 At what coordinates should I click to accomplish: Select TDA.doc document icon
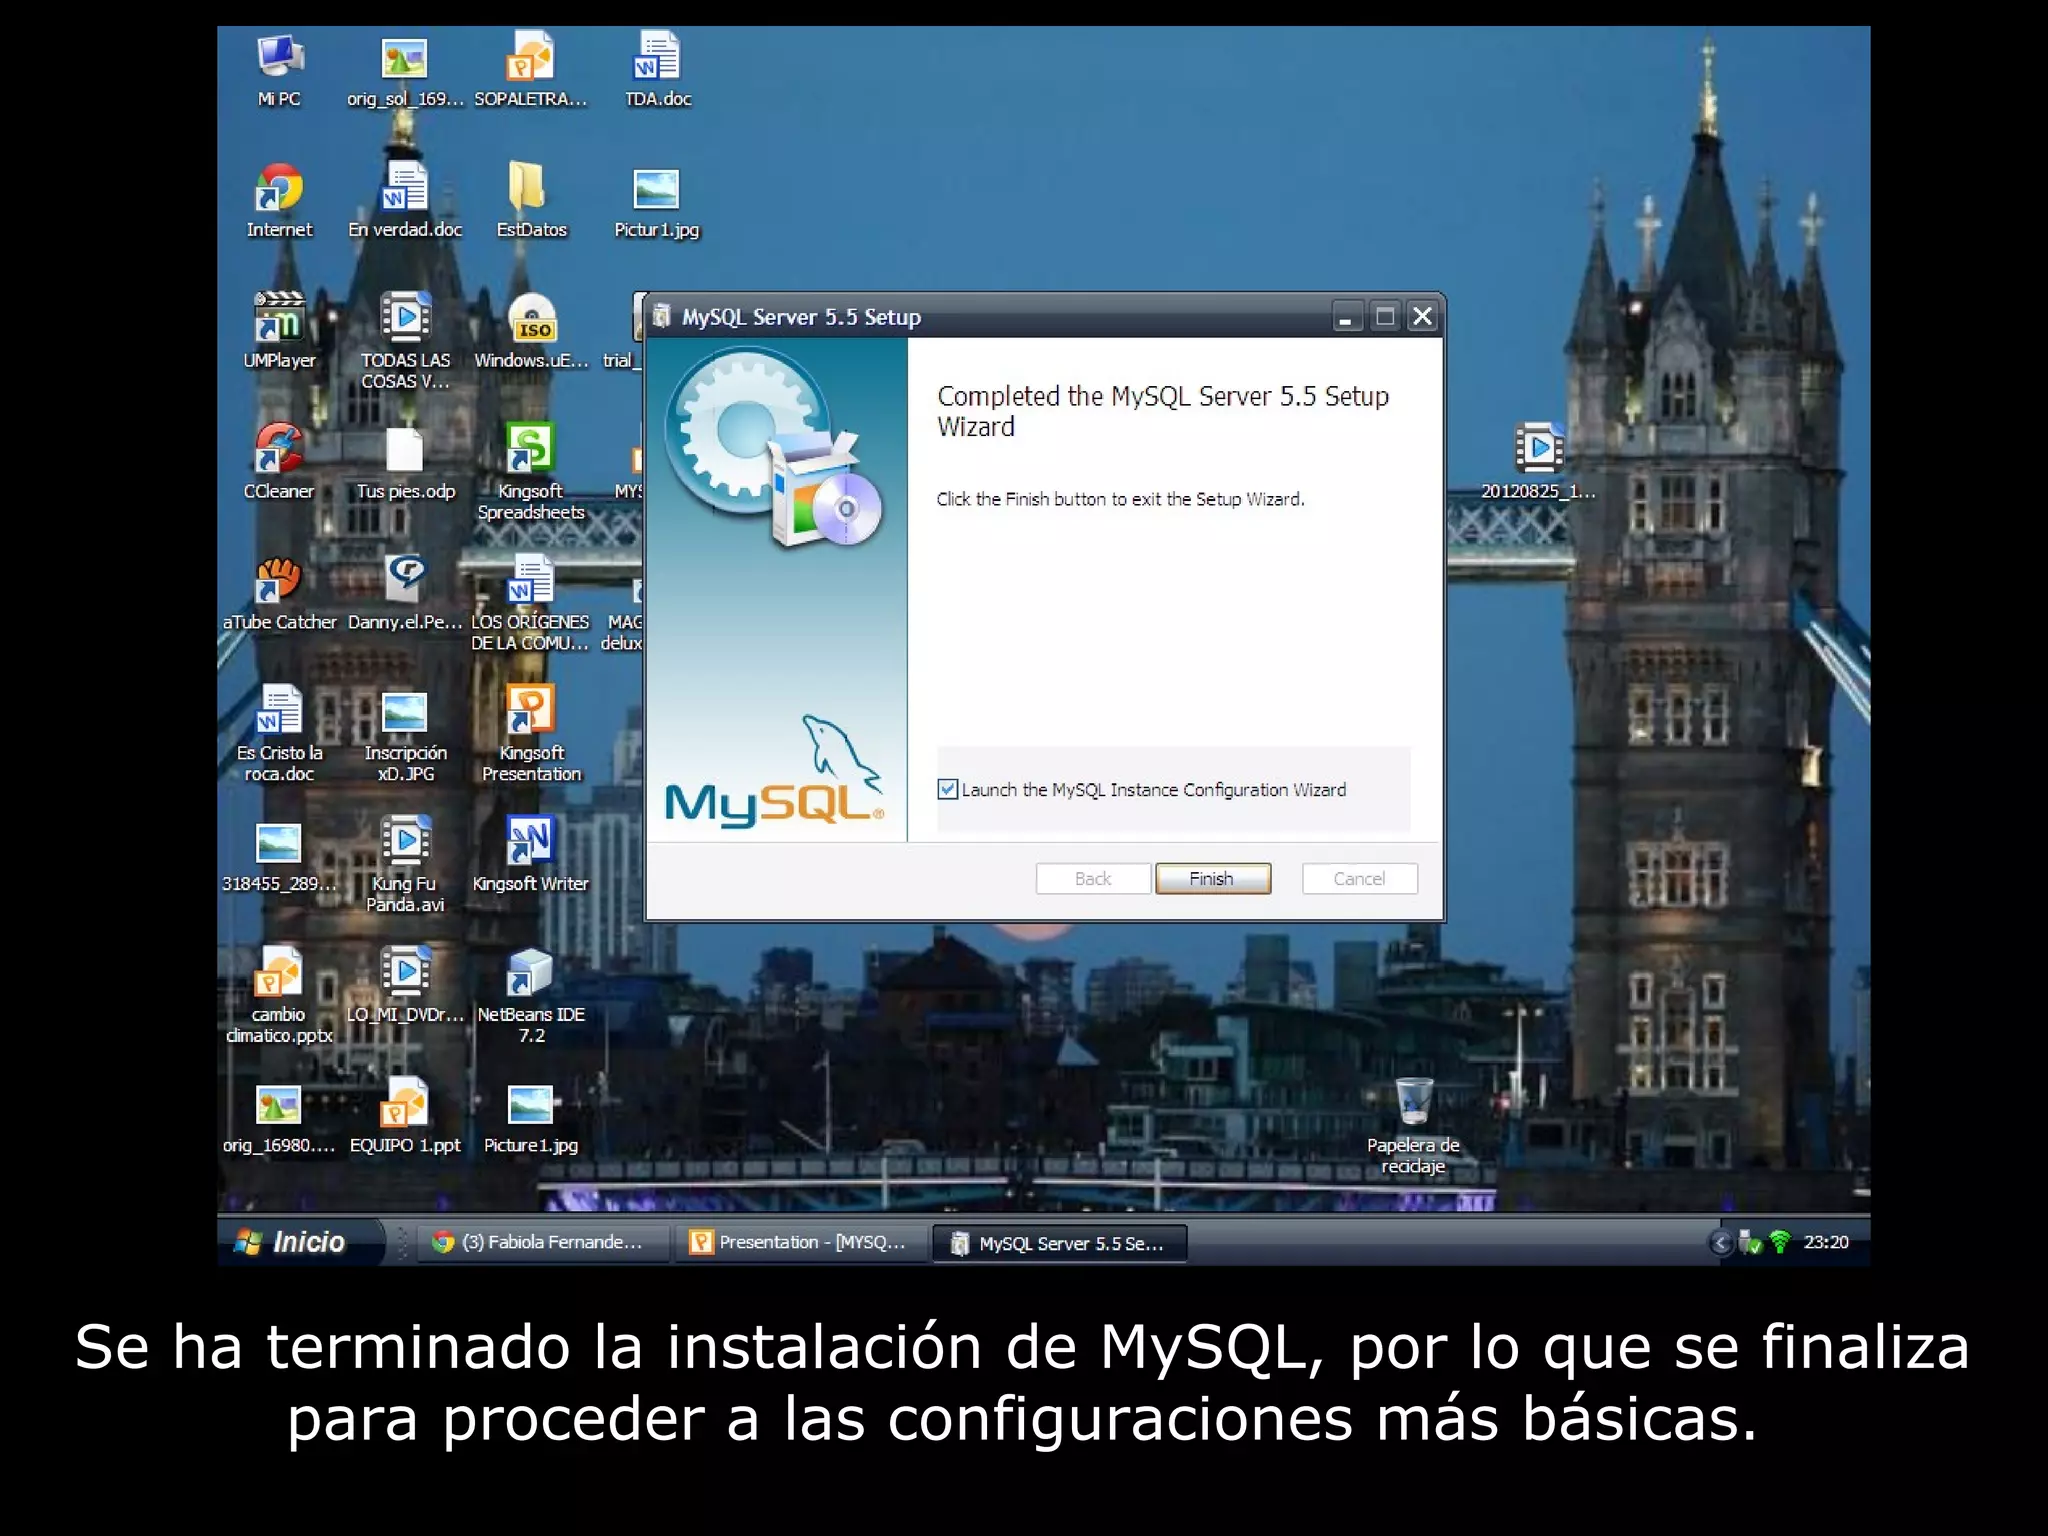pyautogui.click(x=657, y=58)
